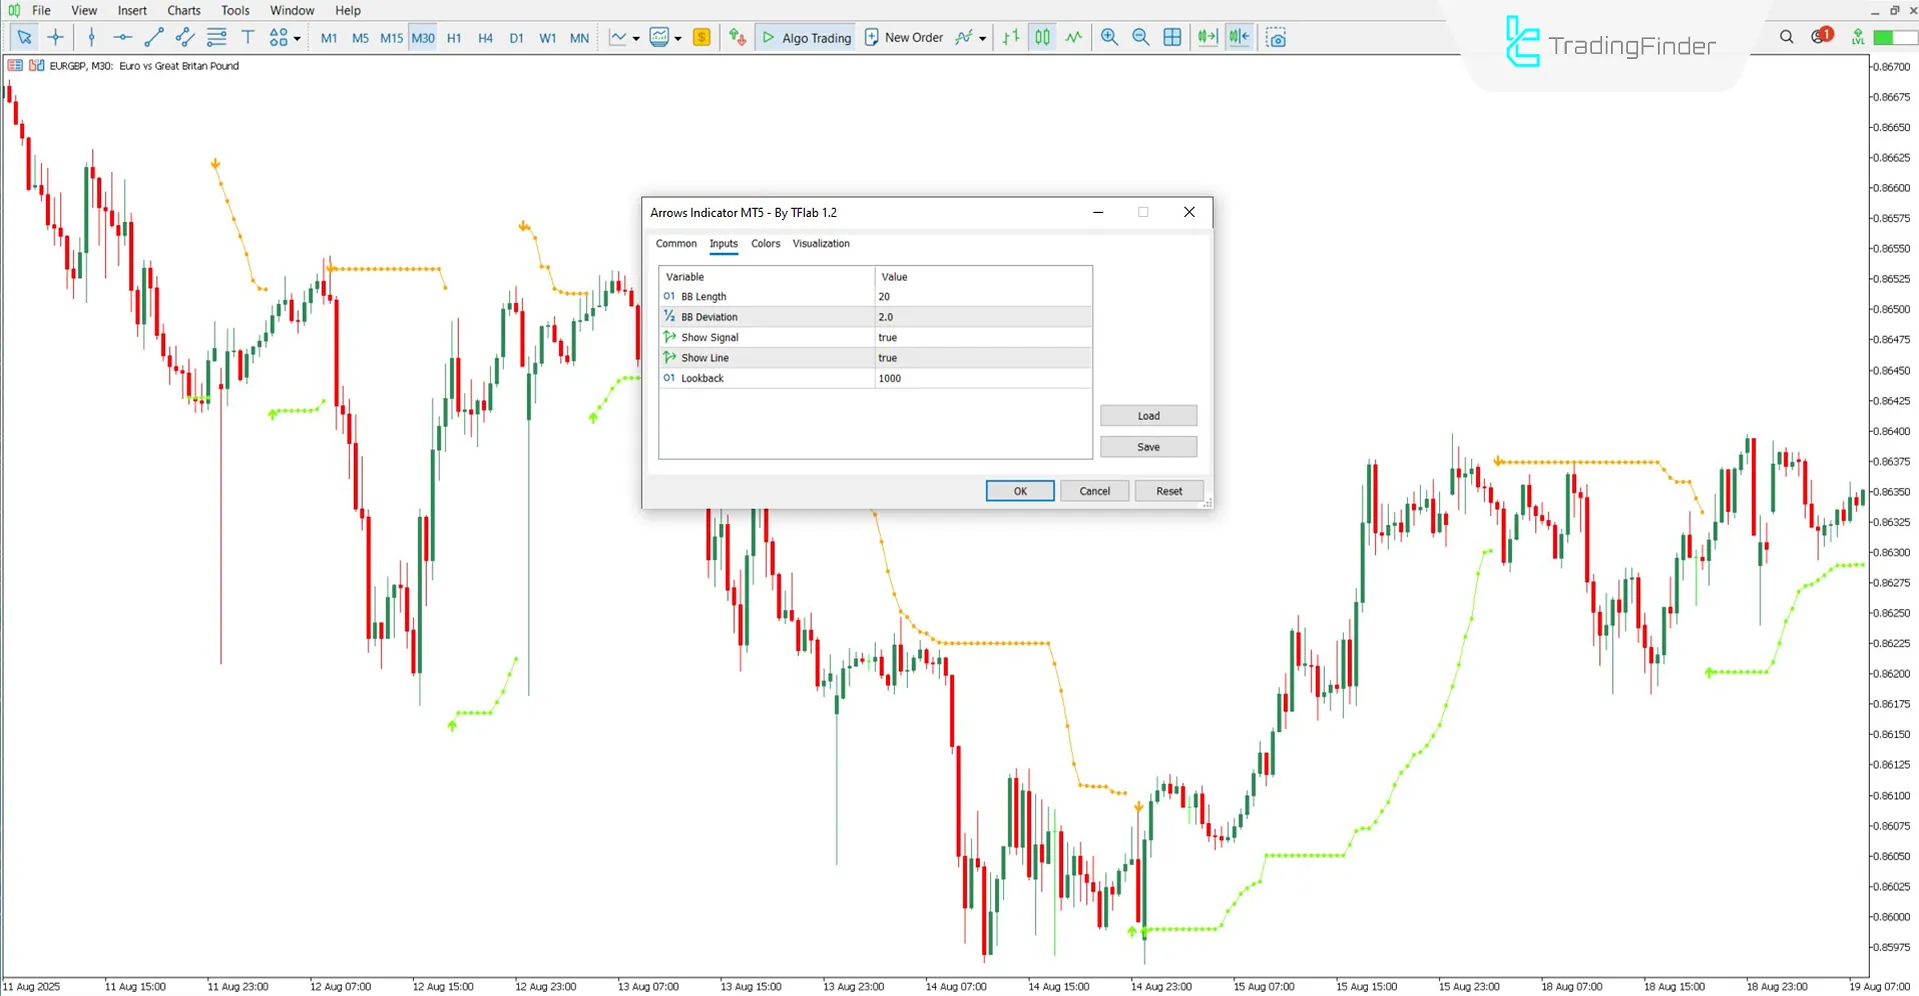Image resolution: width=1919 pixels, height=996 pixels.
Task: Select the Text label tool
Action: point(248,37)
